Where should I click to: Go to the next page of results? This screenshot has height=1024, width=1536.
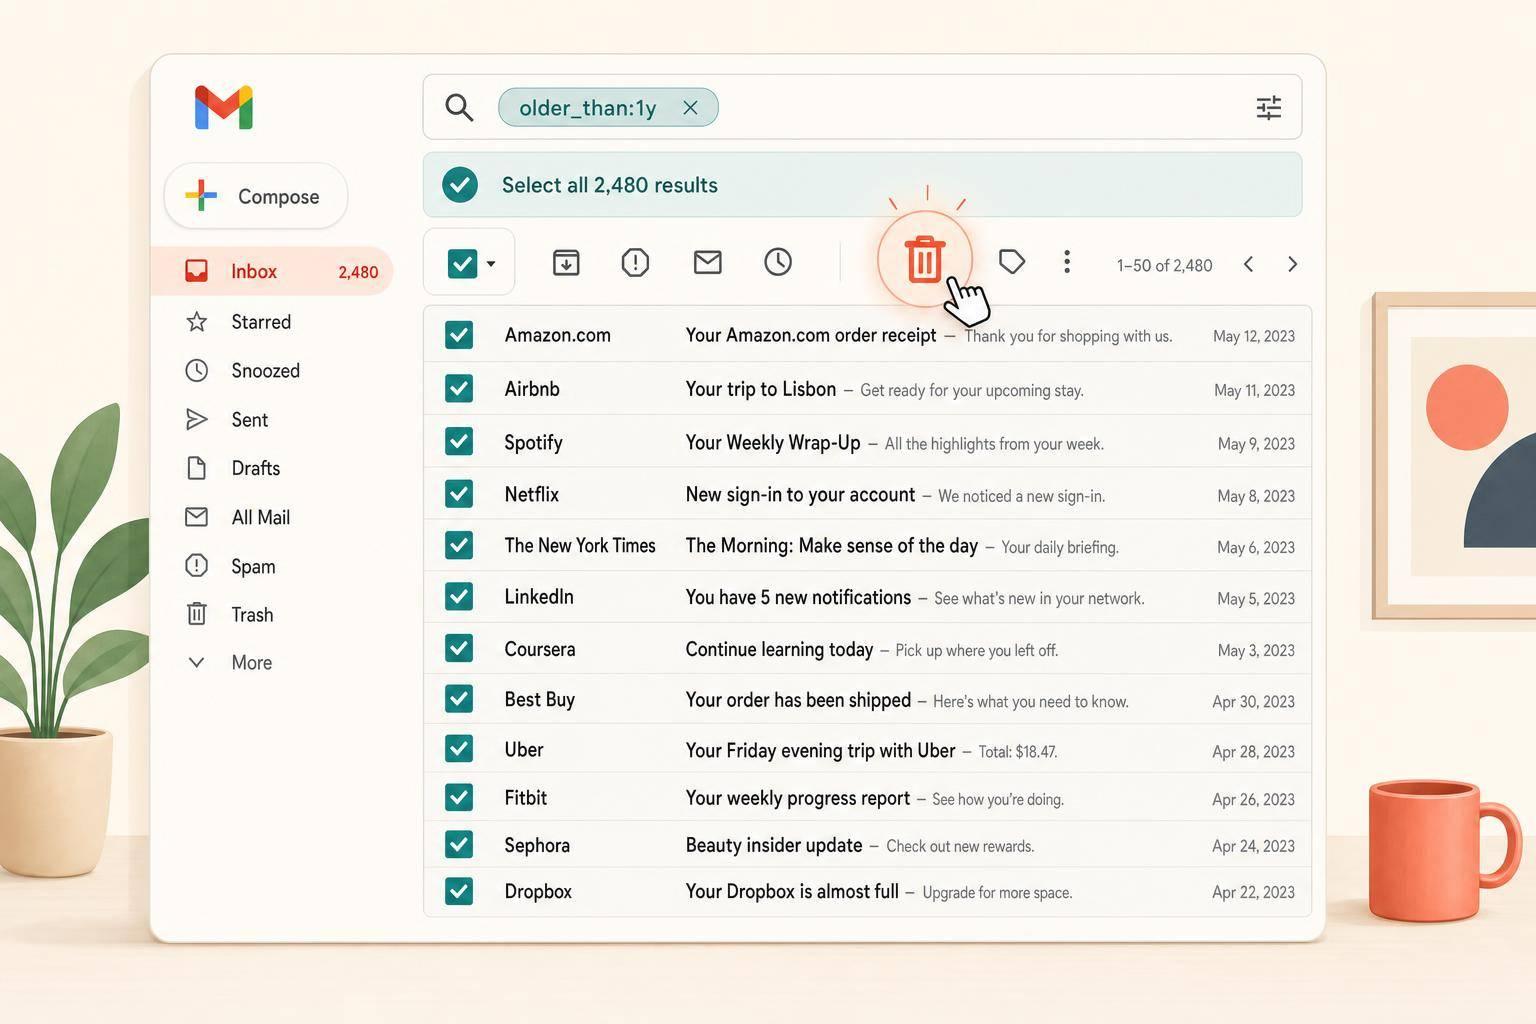[1292, 264]
